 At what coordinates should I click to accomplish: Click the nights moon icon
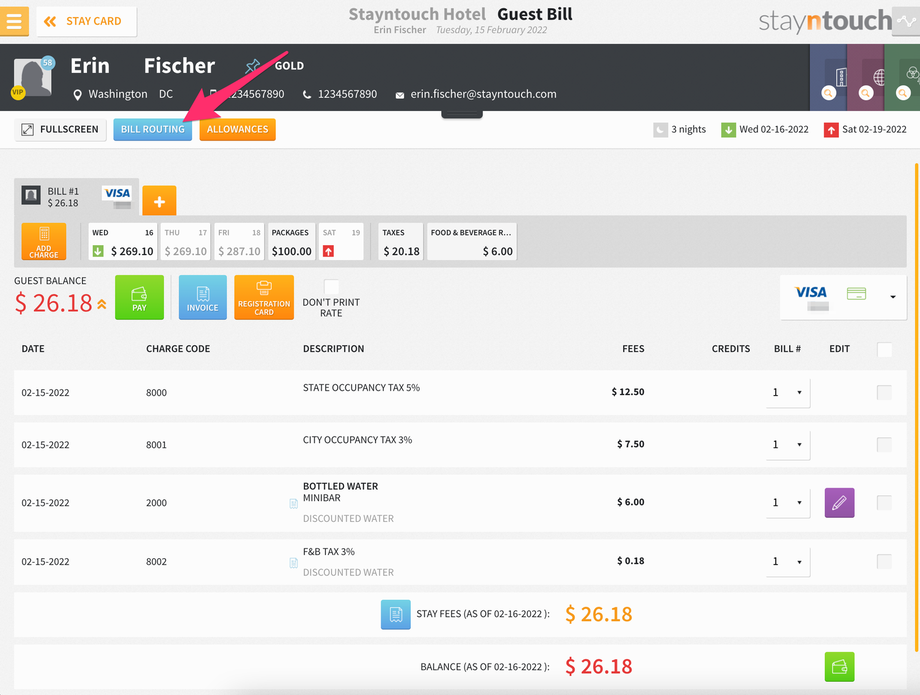(x=661, y=130)
